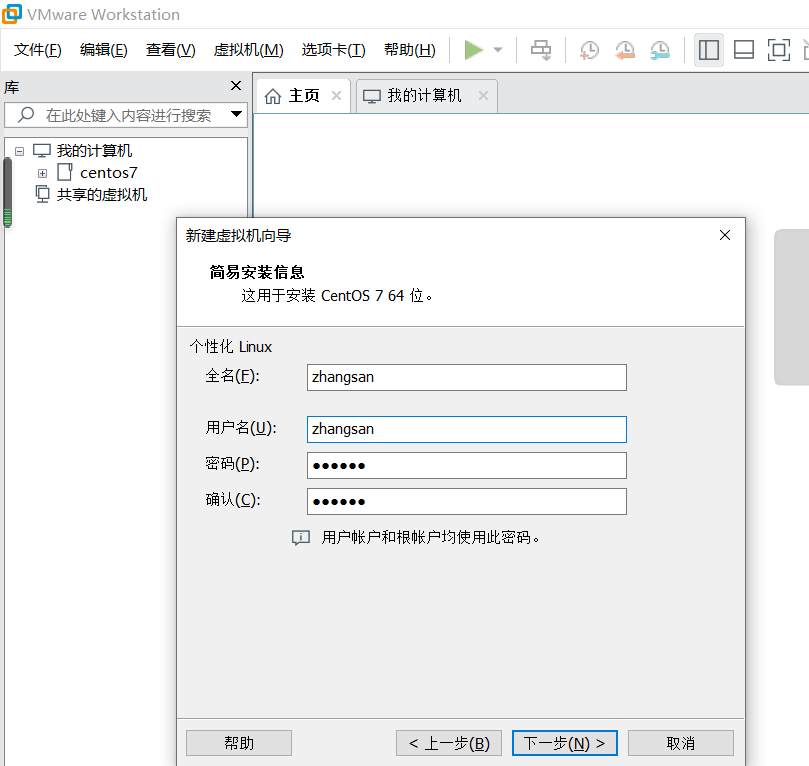The image size is (809, 766).
Task: Close the 主页 tab
Action: [x=336, y=95]
